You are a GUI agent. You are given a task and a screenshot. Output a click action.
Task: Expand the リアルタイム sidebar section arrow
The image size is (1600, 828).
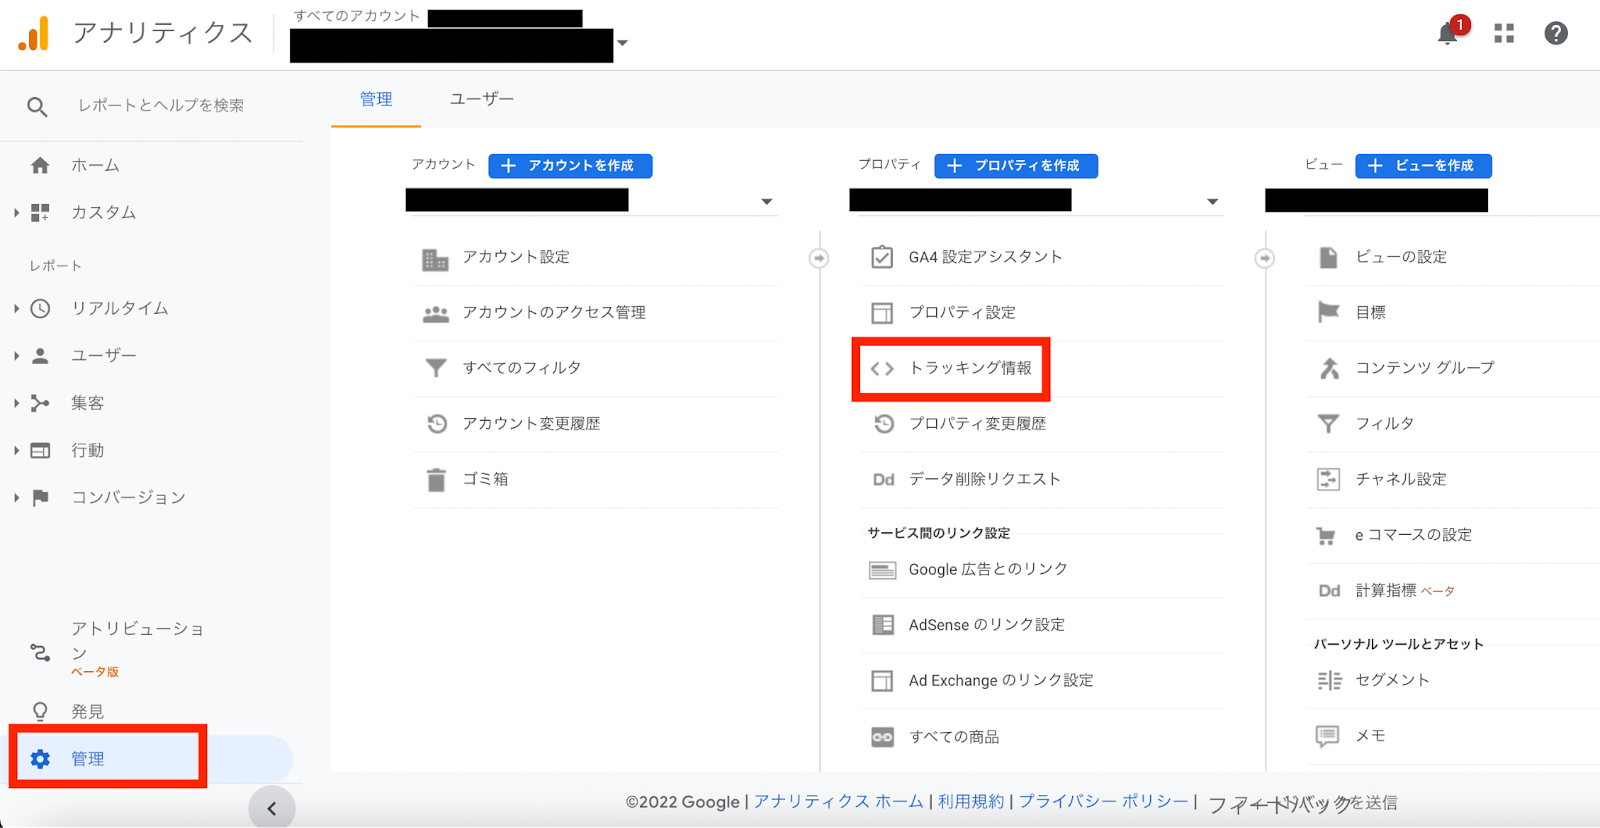[x=16, y=308]
